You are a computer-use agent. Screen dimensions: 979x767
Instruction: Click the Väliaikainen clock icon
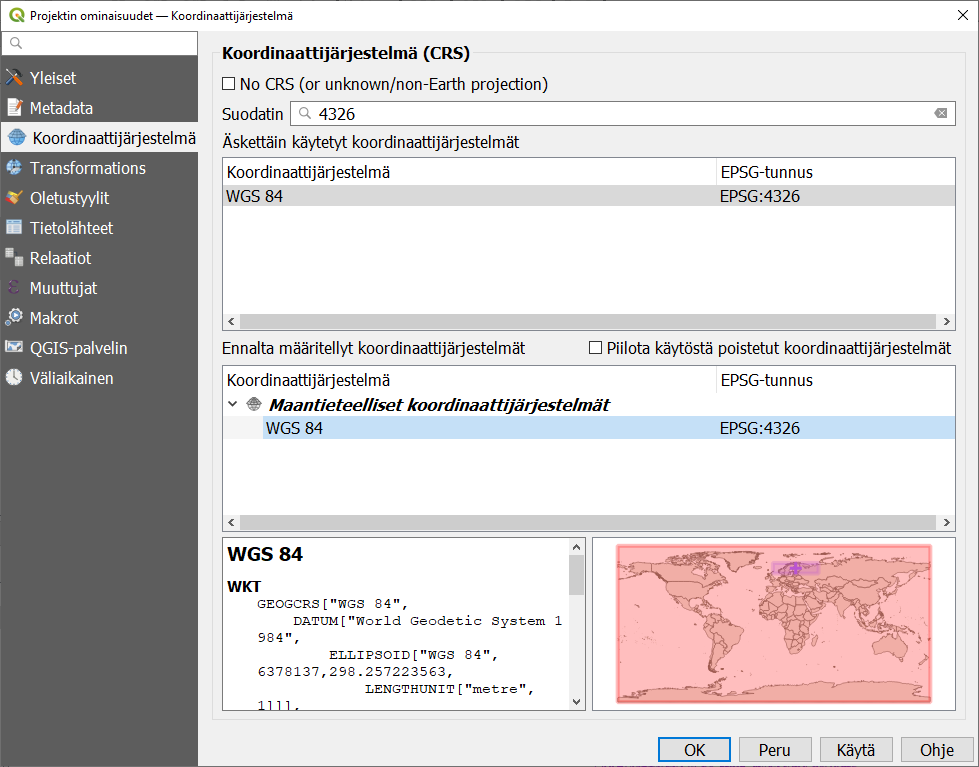14,378
